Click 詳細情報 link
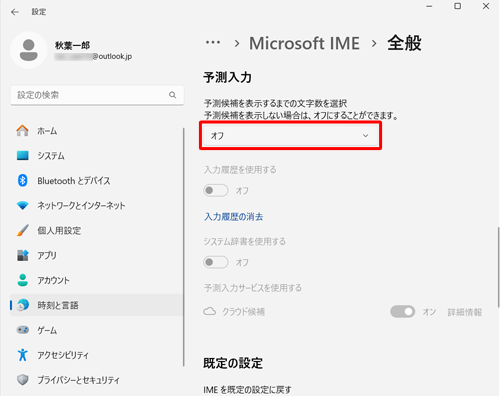This screenshot has height=396, width=500. (x=465, y=312)
